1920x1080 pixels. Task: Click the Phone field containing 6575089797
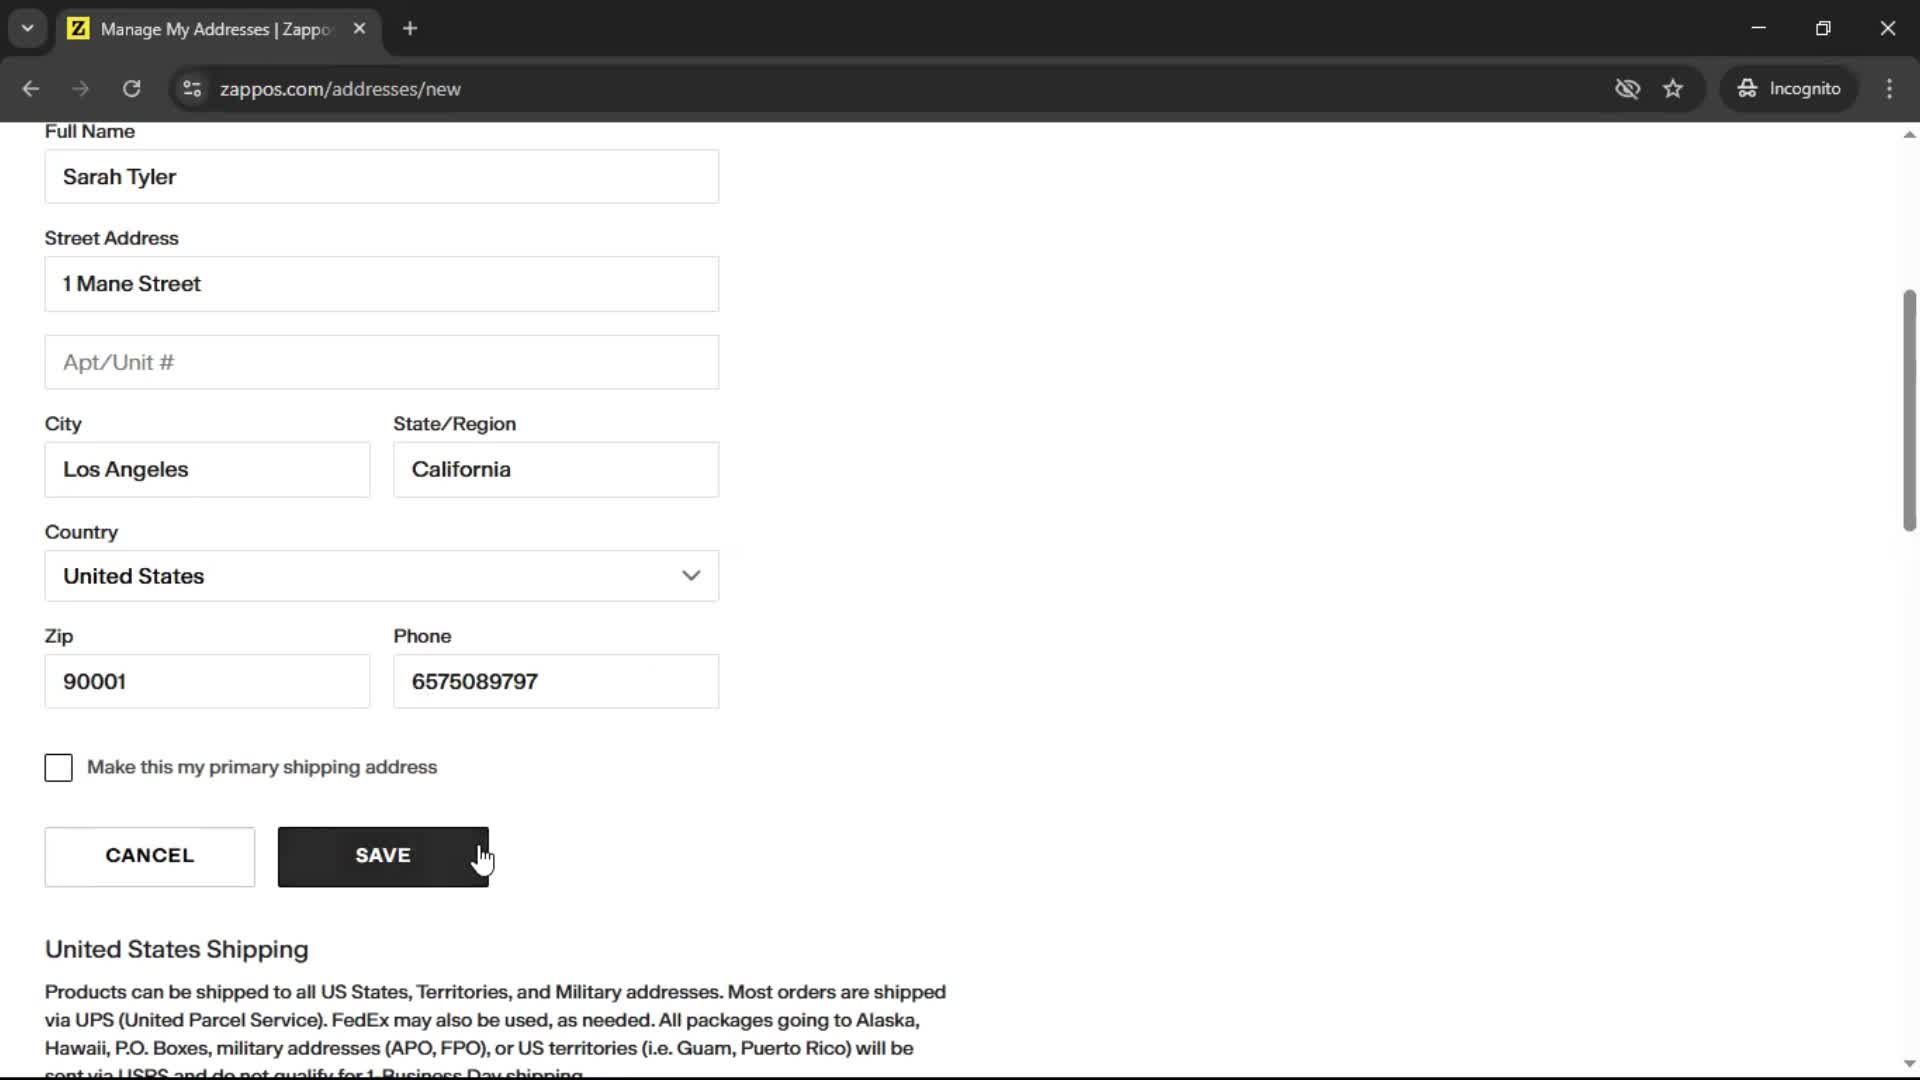pos(555,682)
